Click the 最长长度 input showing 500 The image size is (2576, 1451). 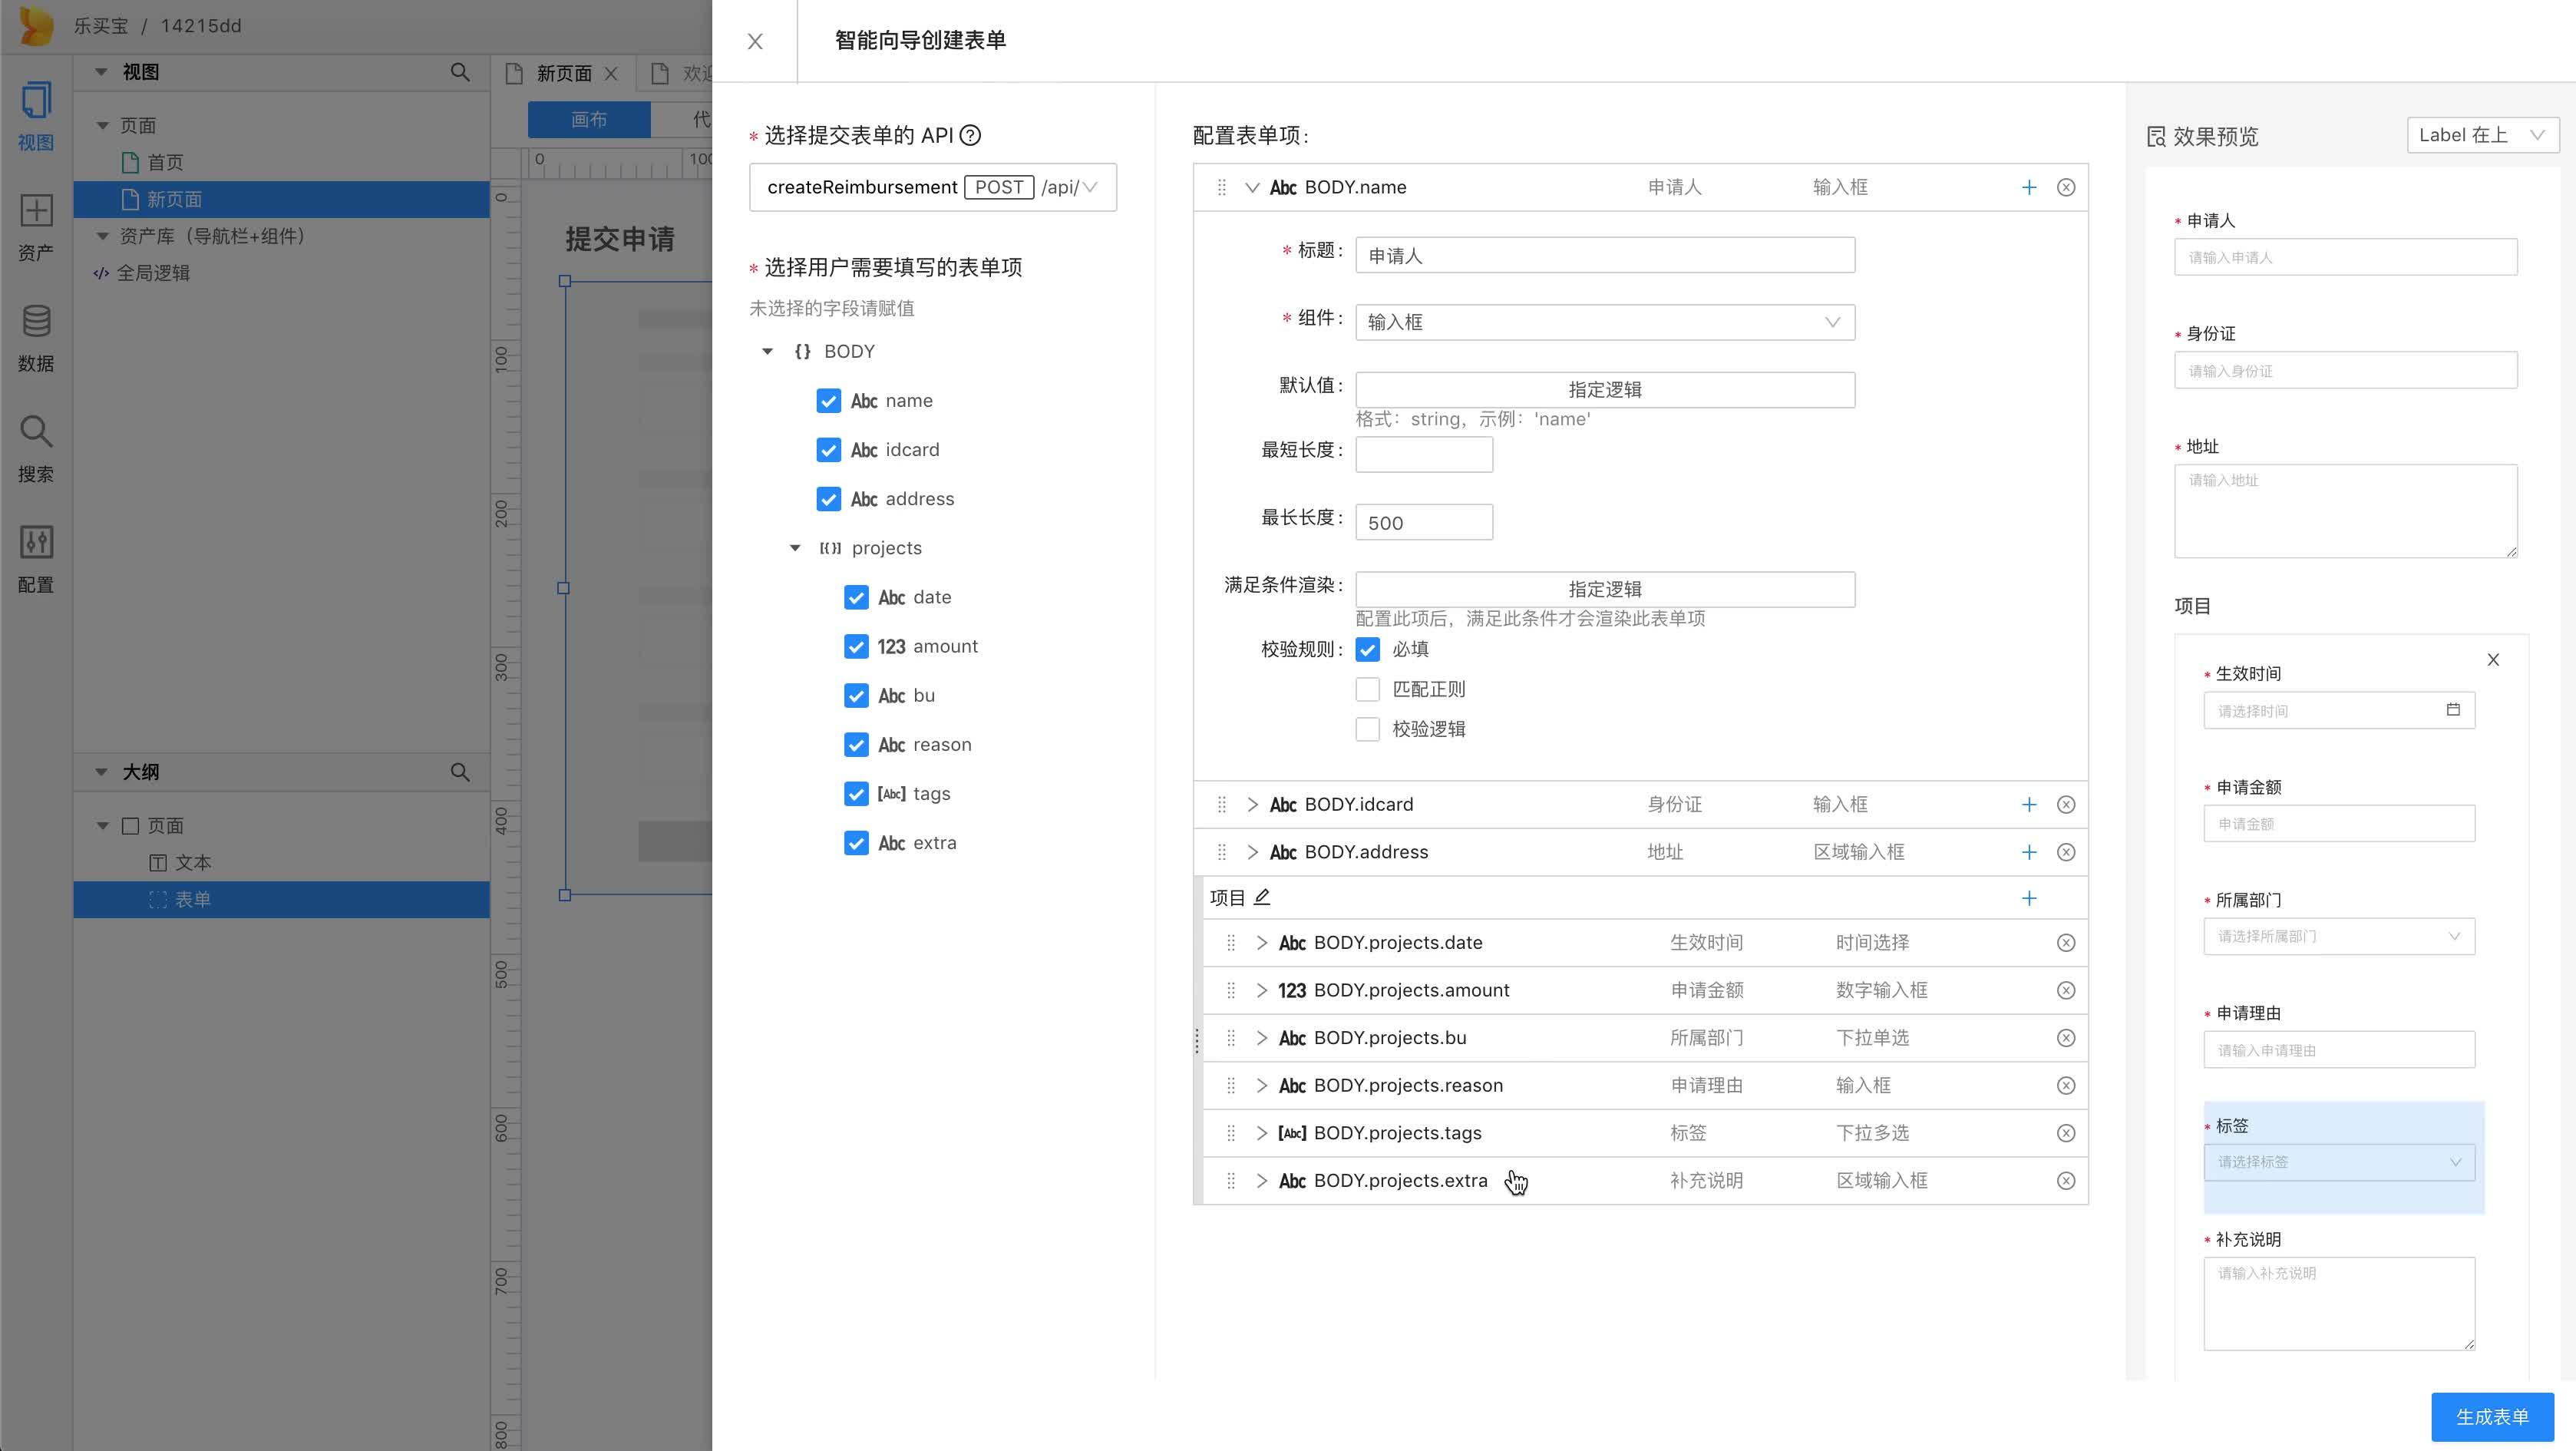pyautogui.click(x=1423, y=523)
